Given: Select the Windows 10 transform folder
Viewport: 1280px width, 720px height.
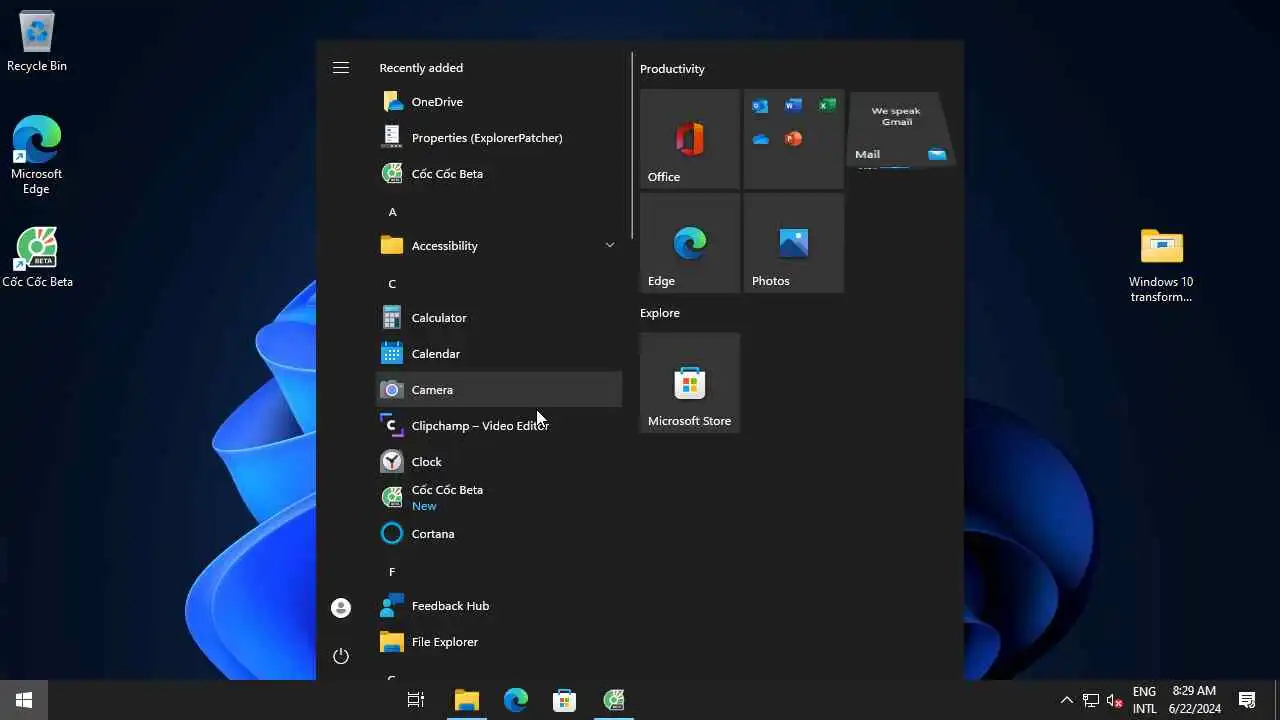Looking at the screenshot, I should coord(1161,265).
